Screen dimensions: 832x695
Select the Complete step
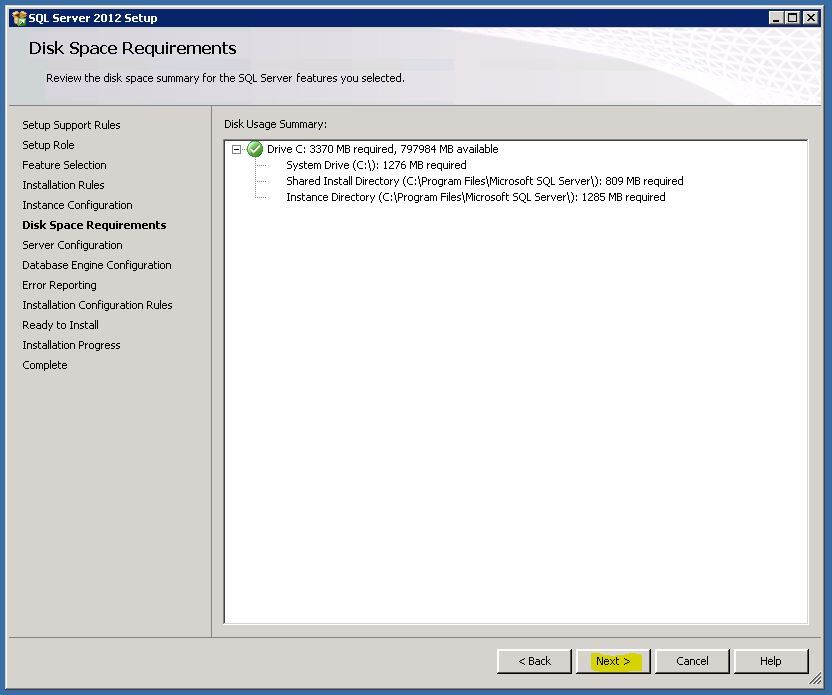pyautogui.click(x=45, y=365)
